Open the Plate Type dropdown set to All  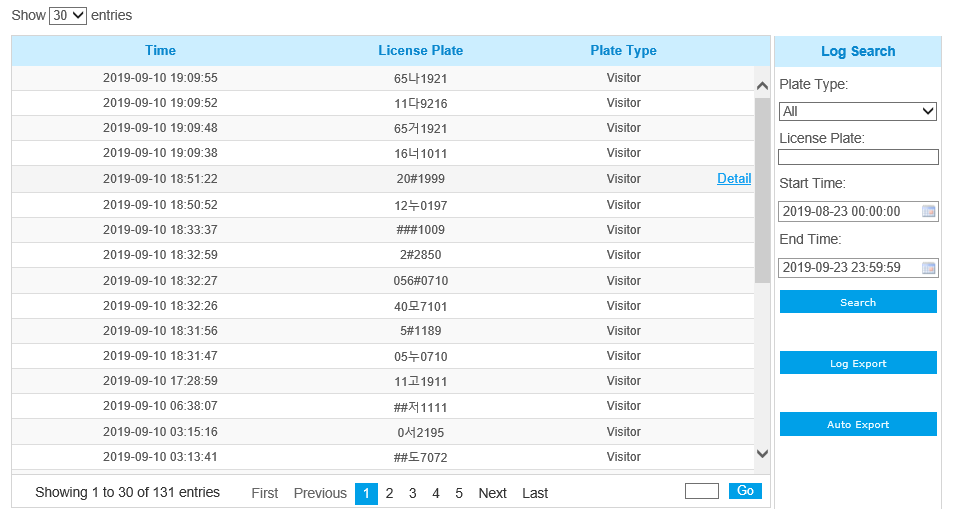(858, 111)
